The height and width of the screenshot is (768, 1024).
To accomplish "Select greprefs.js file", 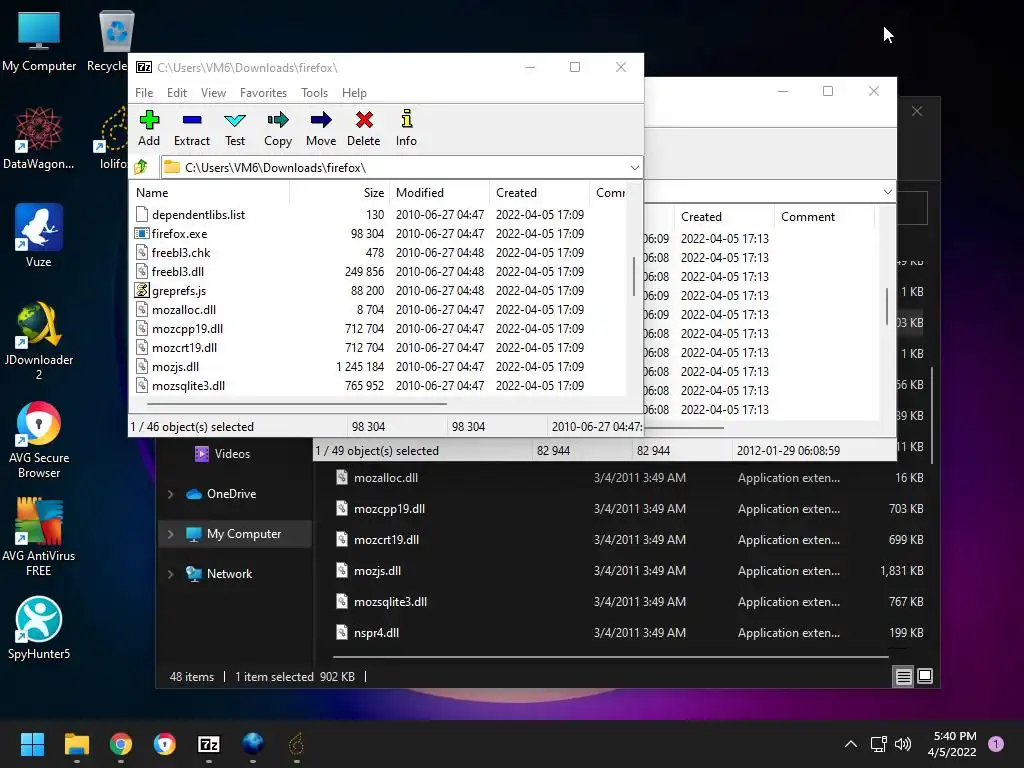I will tap(179, 291).
